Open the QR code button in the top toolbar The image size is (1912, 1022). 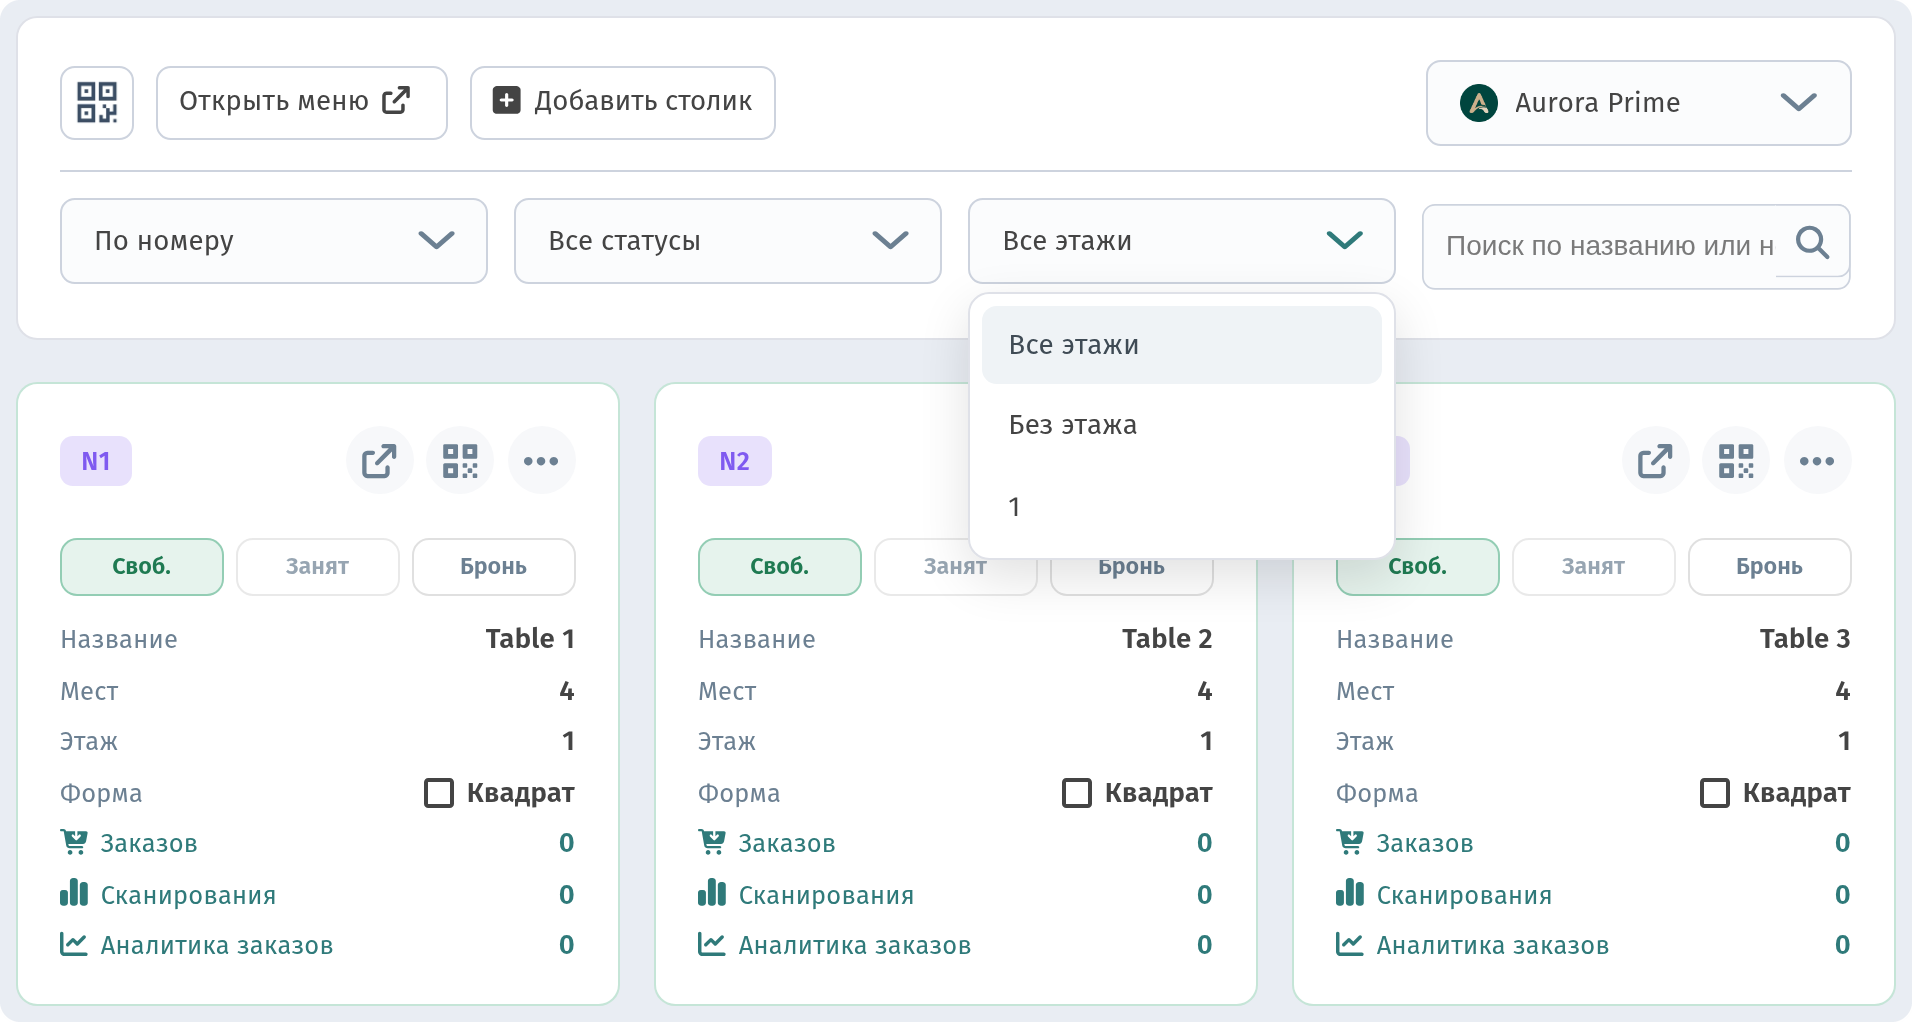coord(97,103)
